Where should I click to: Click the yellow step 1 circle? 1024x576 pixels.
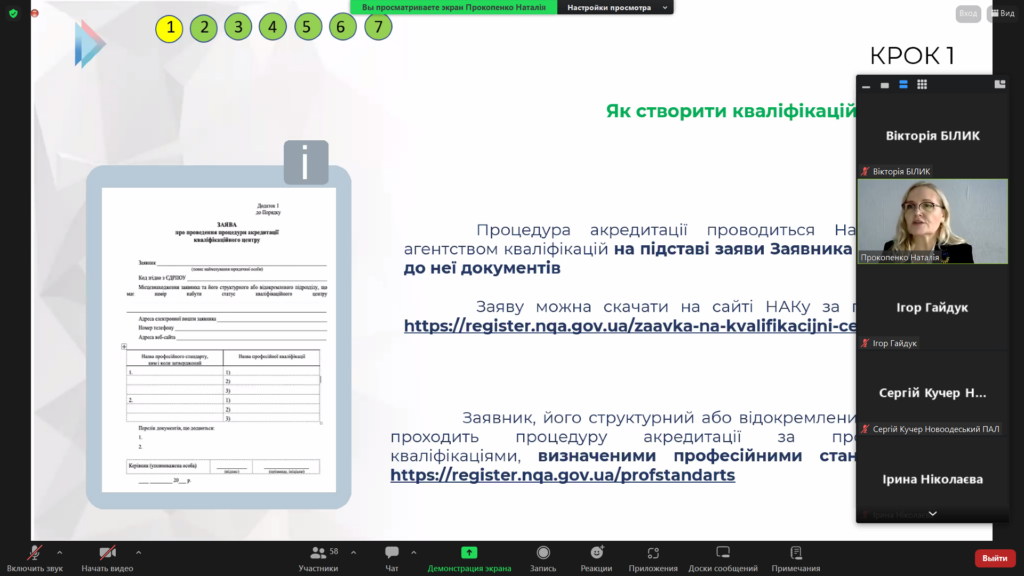tap(169, 27)
